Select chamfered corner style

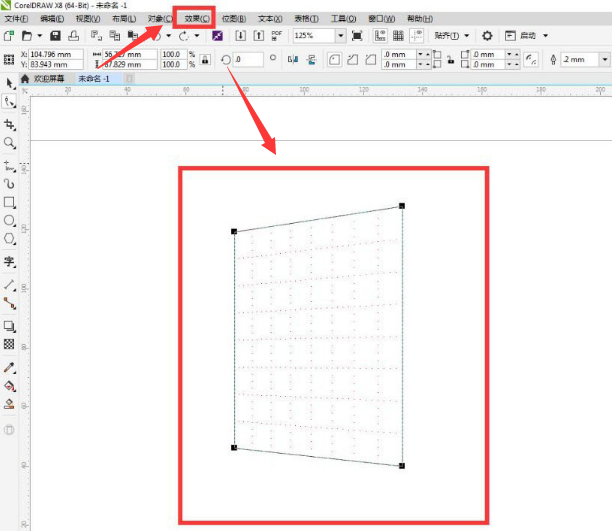[x=371, y=60]
